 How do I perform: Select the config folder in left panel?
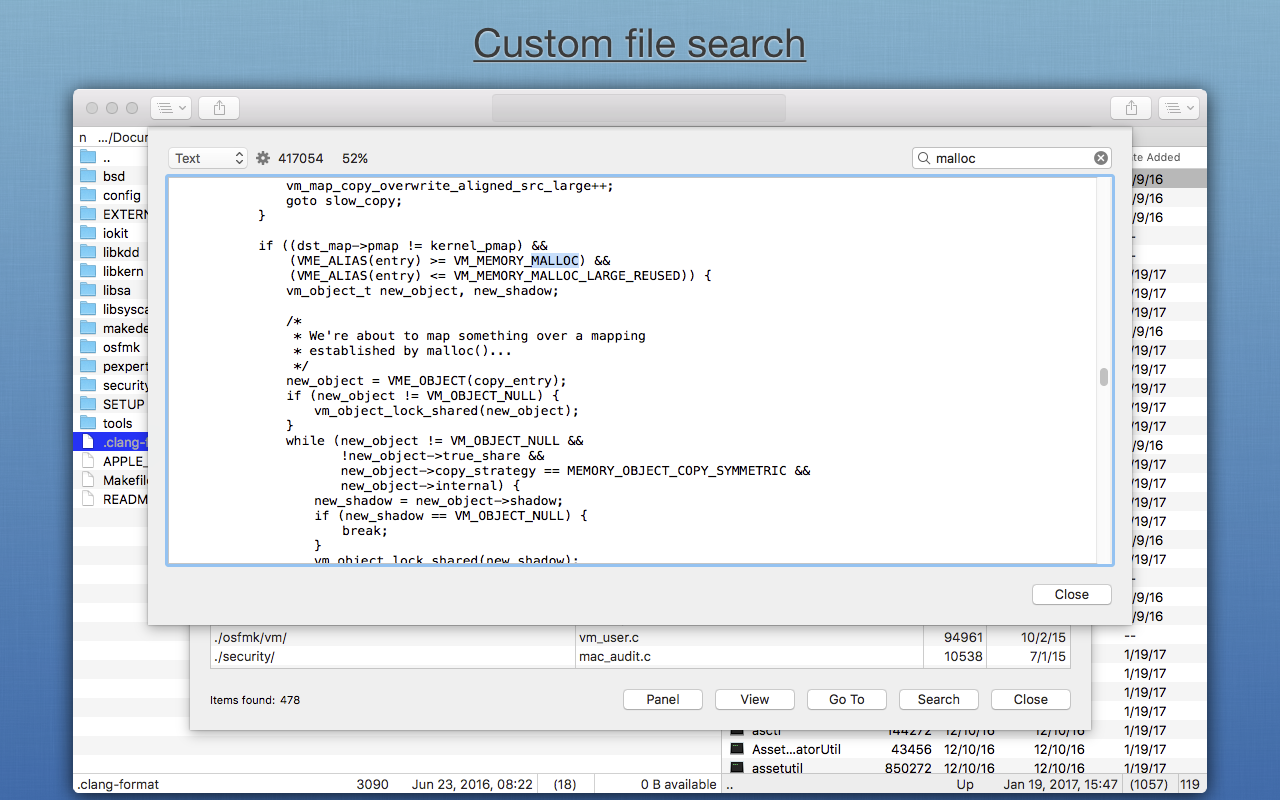pyautogui.click(x=121, y=195)
